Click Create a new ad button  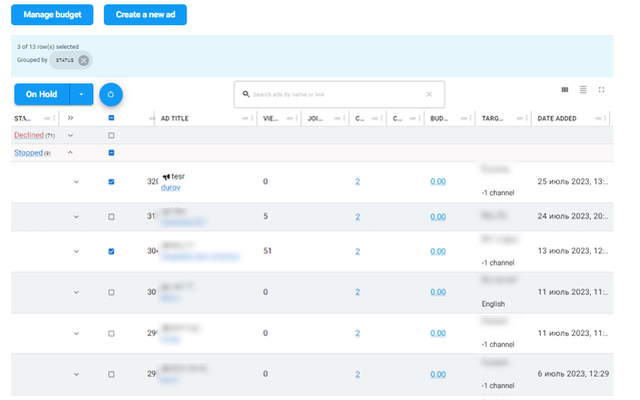tap(145, 15)
